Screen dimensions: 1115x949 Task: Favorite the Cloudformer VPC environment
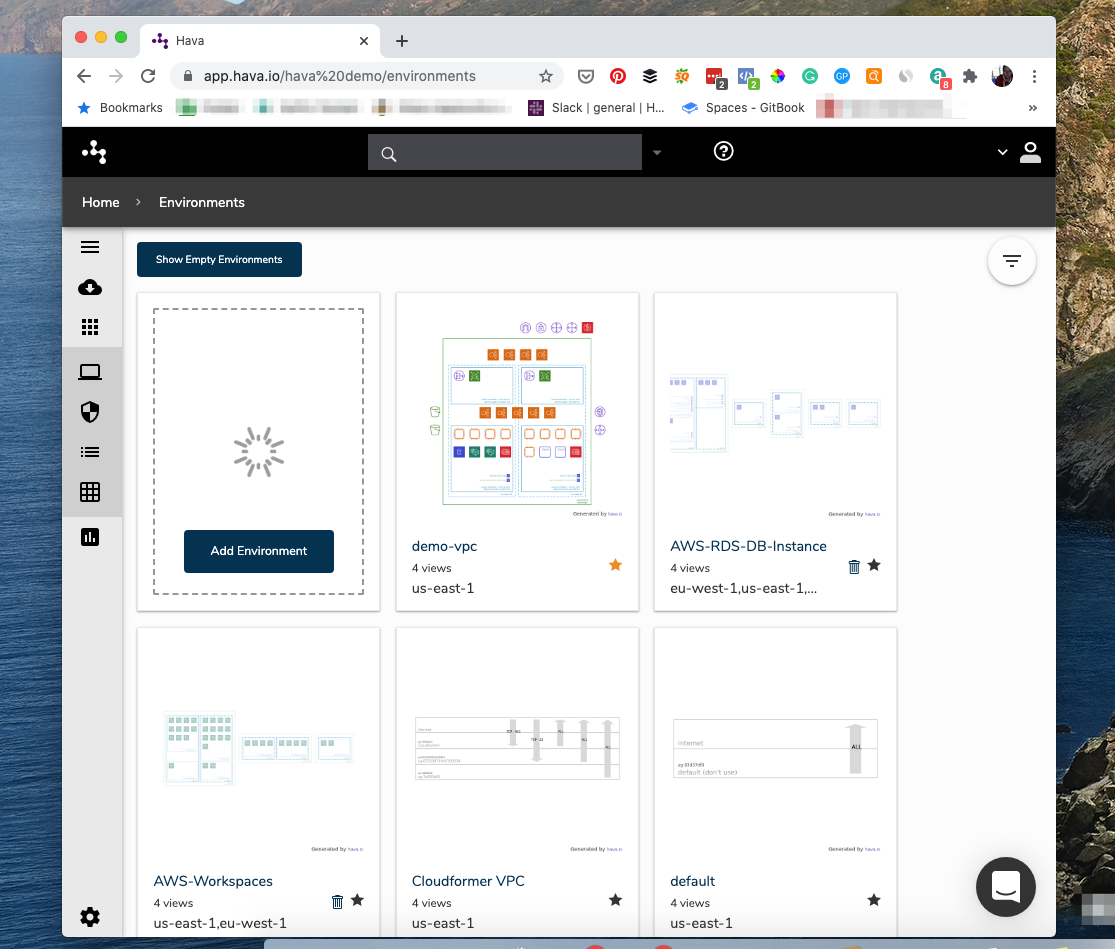tap(616, 900)
